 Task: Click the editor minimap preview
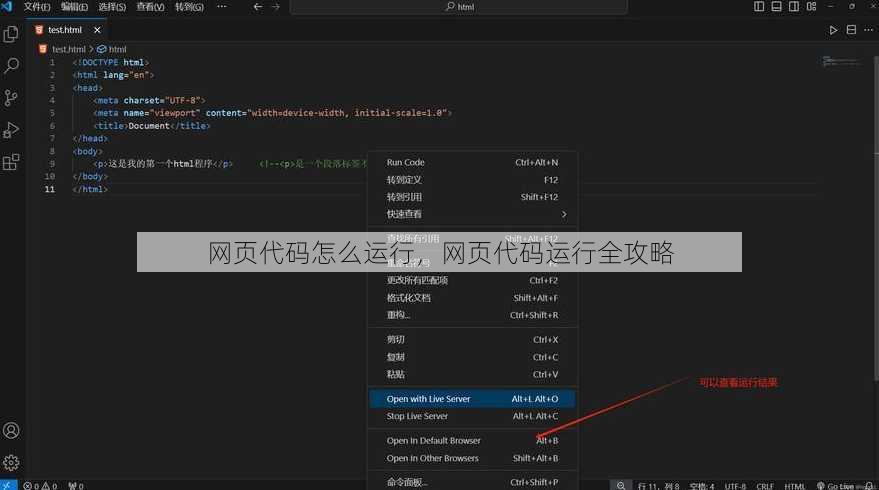(x=841, y=61)
